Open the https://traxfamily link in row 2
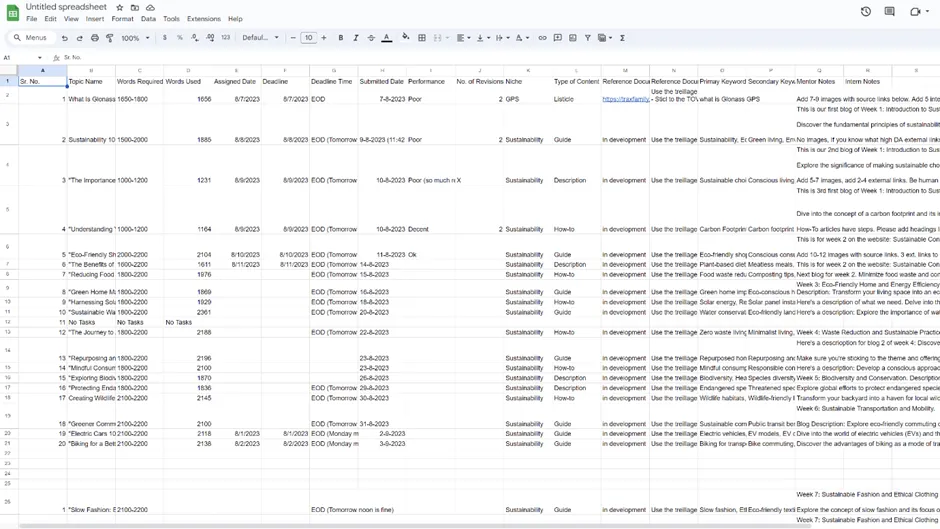The height and width of the screenshot is (529, 940). [x=625, y=99]
